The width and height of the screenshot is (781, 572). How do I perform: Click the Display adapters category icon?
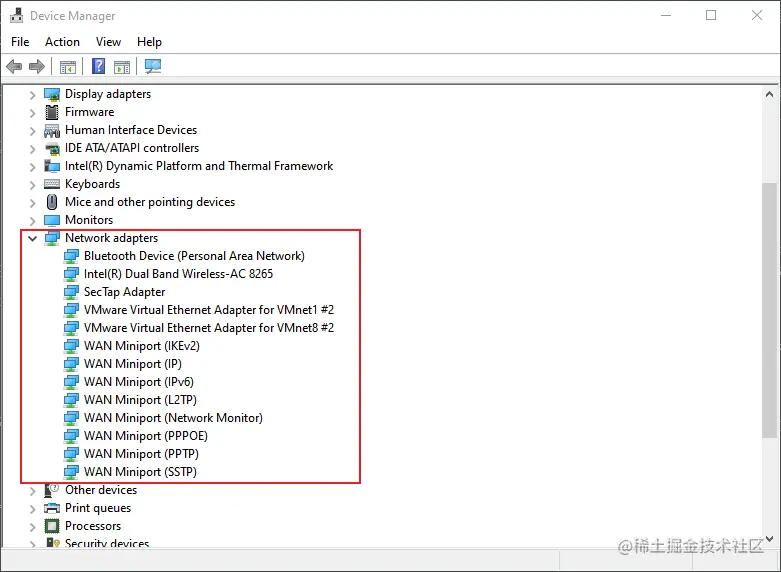tap(52, 94)
